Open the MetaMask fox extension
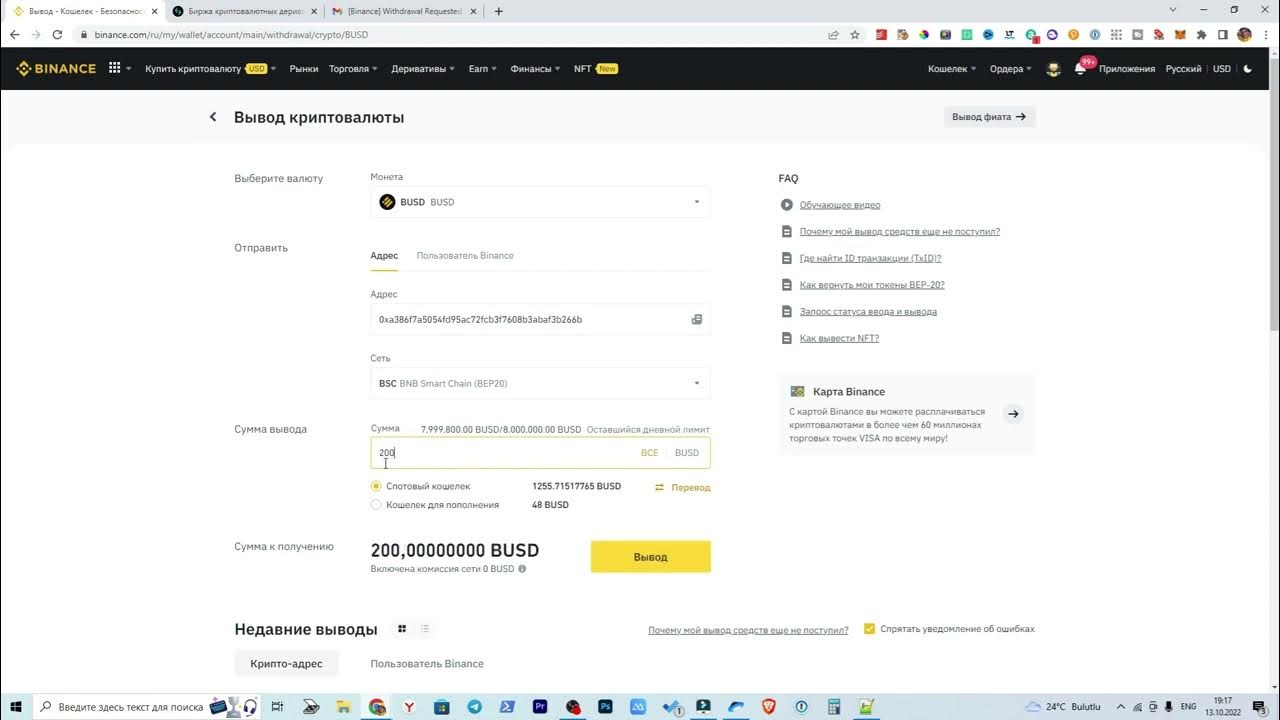Screen dimensions: 1280x720 1180,34
